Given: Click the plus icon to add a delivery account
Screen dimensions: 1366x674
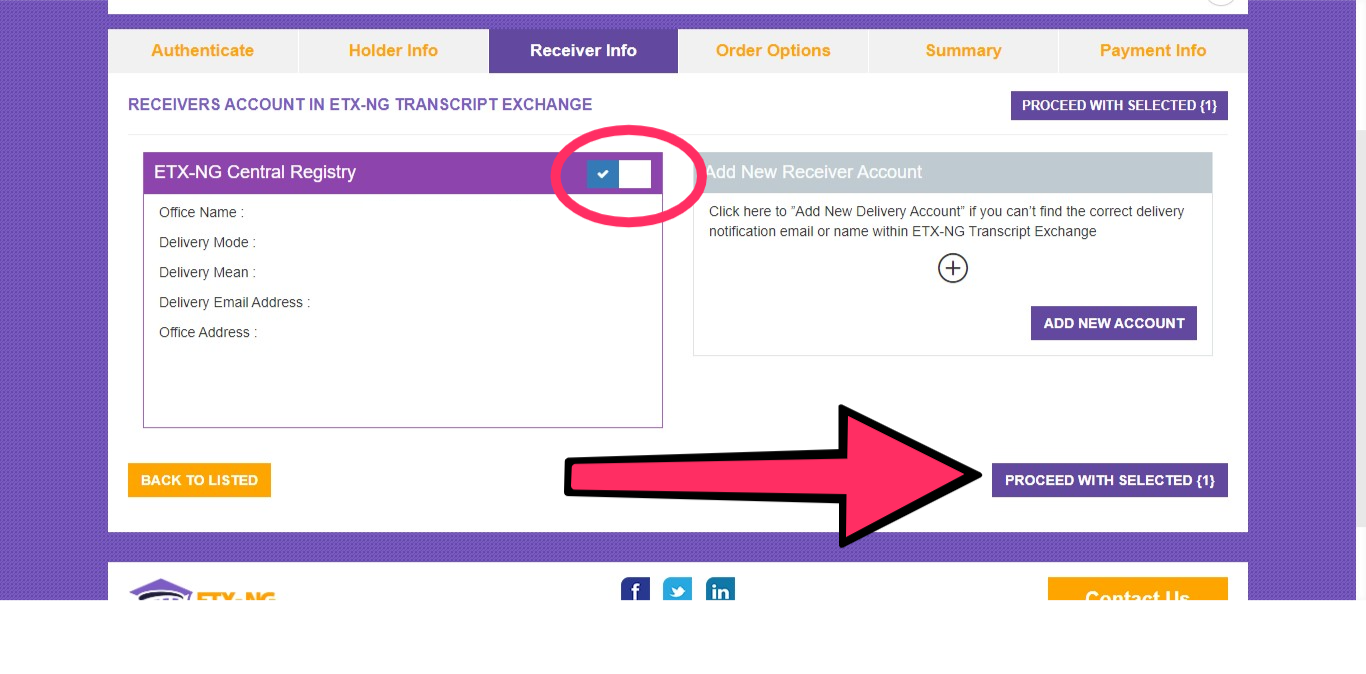Looking at the screenshot, I should click(952, 268).
